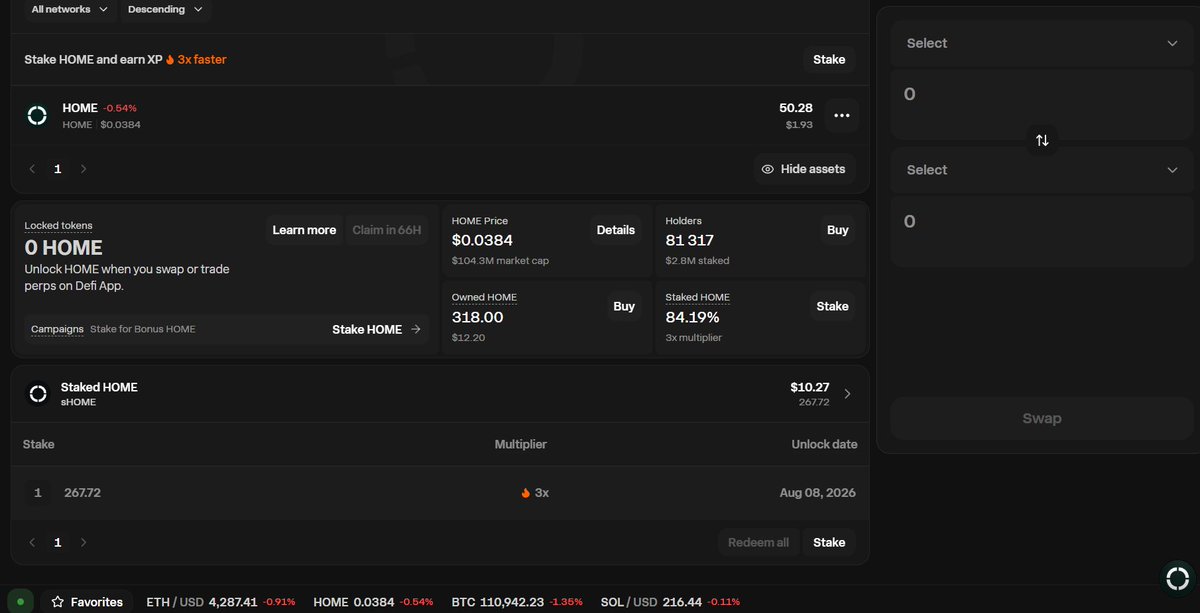Click the Details button next to HOME Price

[615, 229]
